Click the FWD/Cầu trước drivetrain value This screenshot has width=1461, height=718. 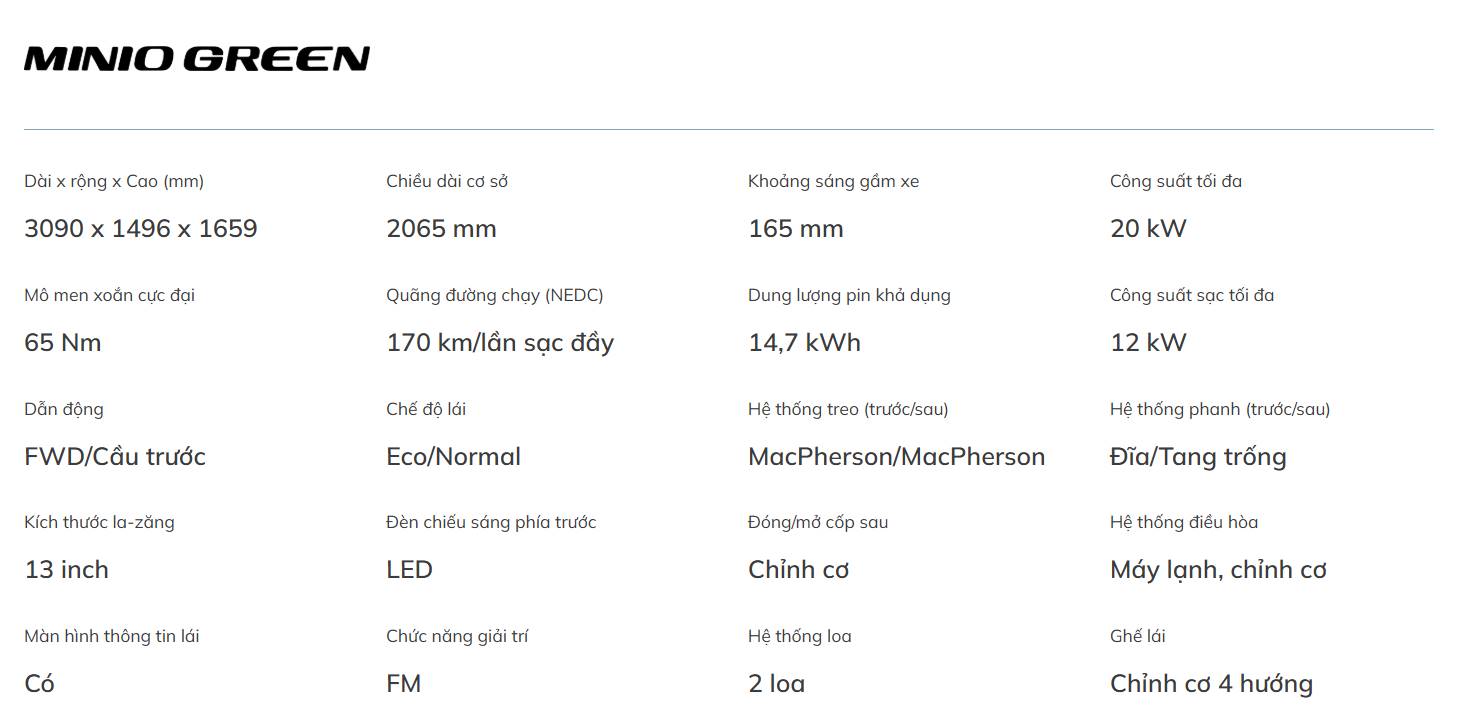point(115,457)
